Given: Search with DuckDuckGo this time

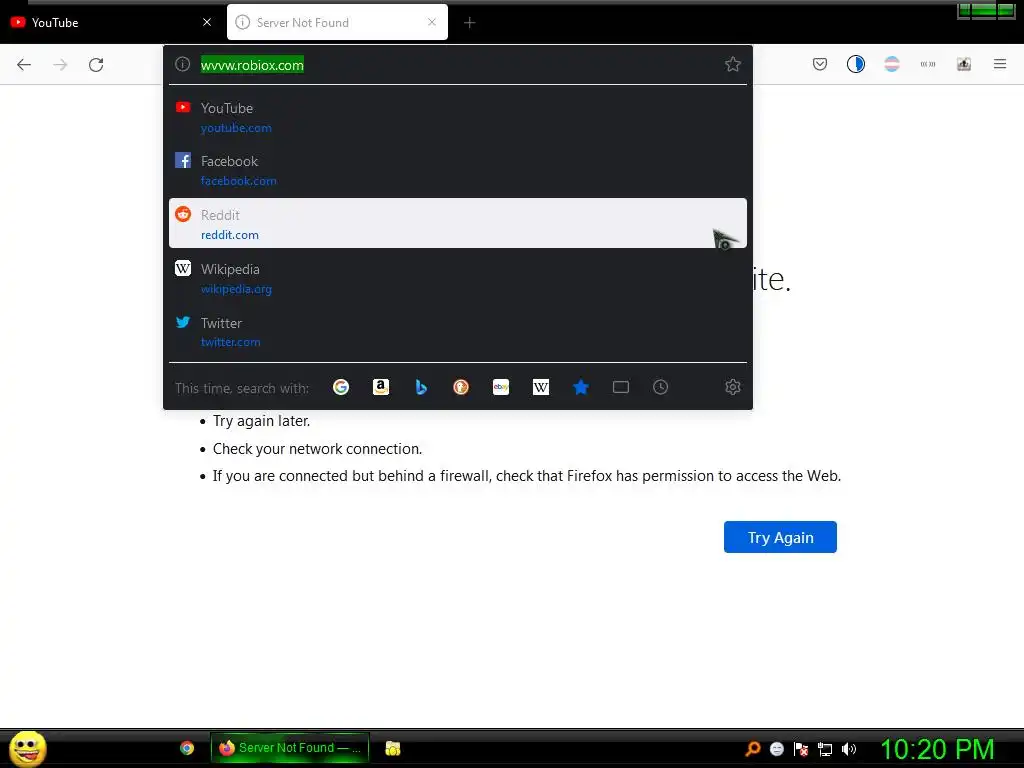Looking at the screenshot, I should pos(461,387).
